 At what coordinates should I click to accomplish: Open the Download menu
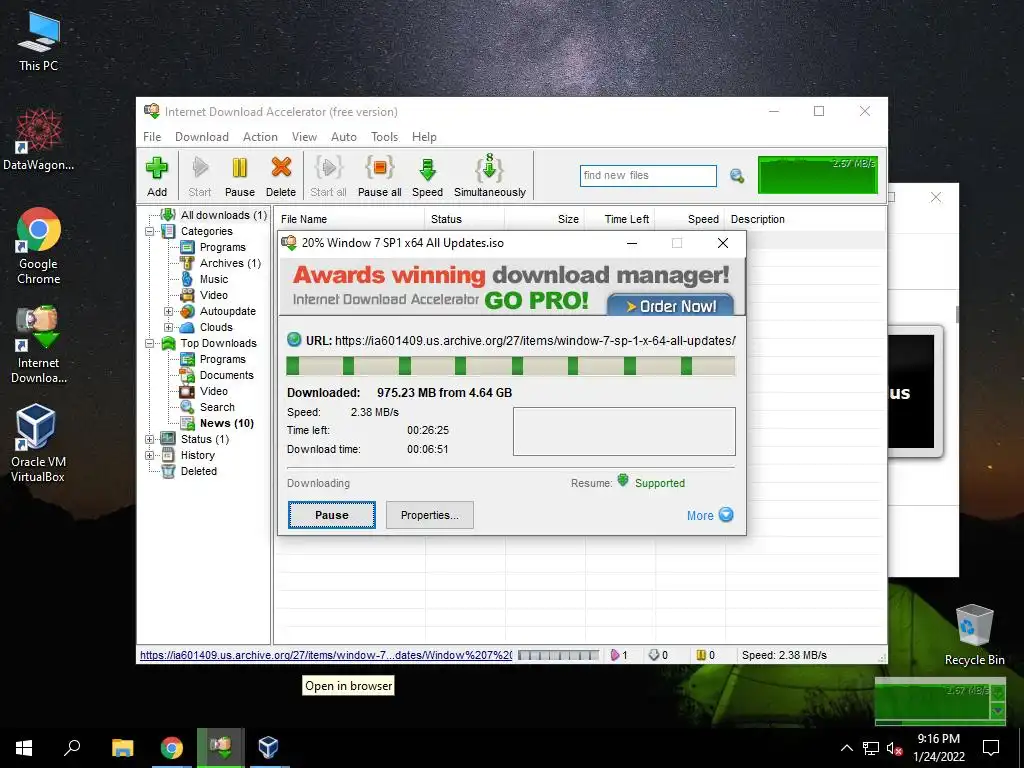202,136
